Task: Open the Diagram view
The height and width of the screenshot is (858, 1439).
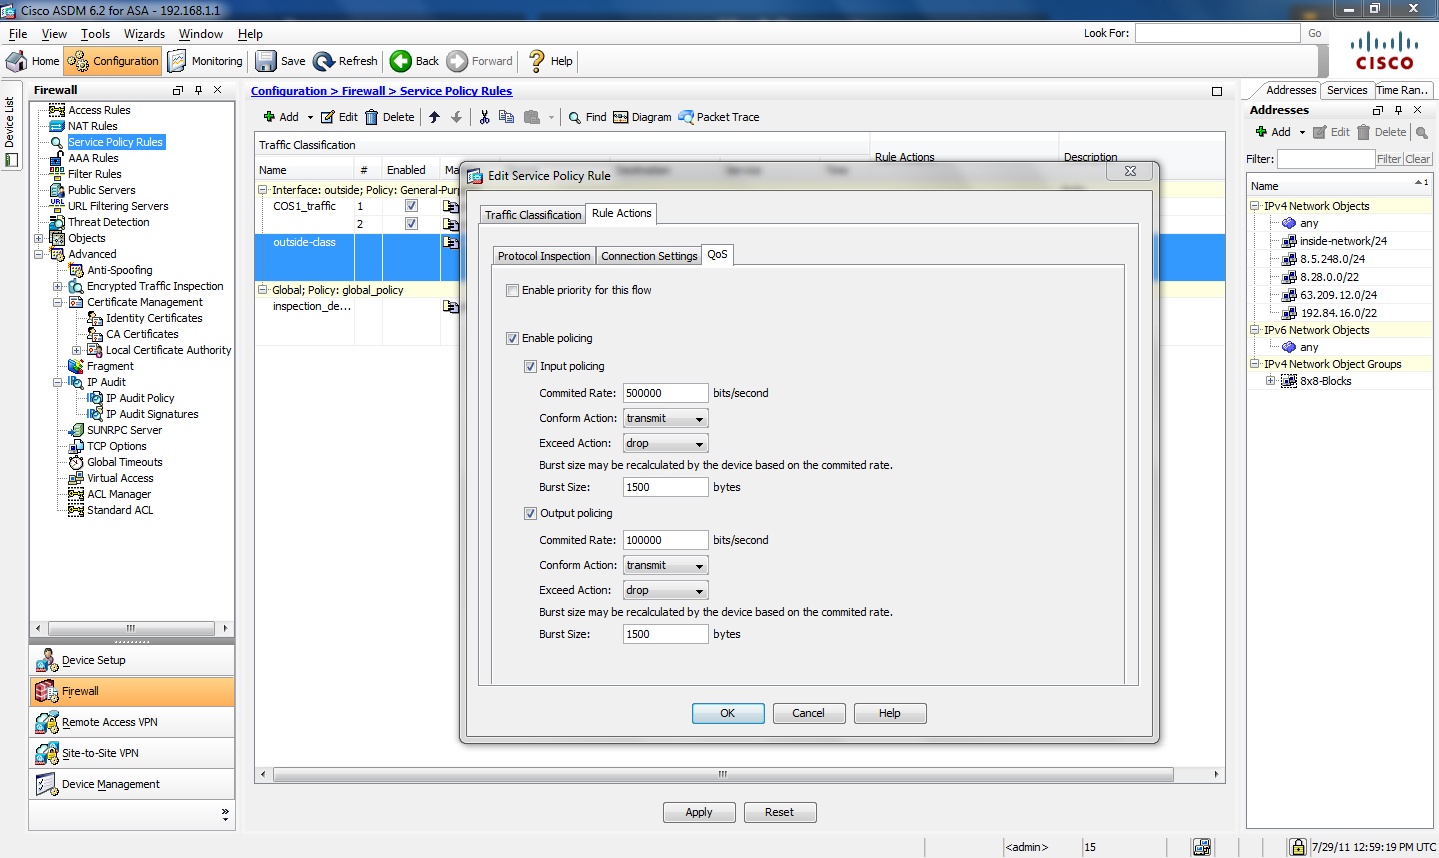Action: [642, 117]
